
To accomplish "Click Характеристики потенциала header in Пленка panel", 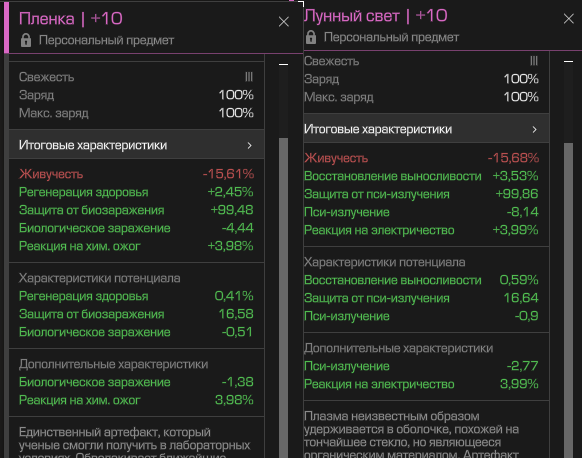I will tap(99, 278).
